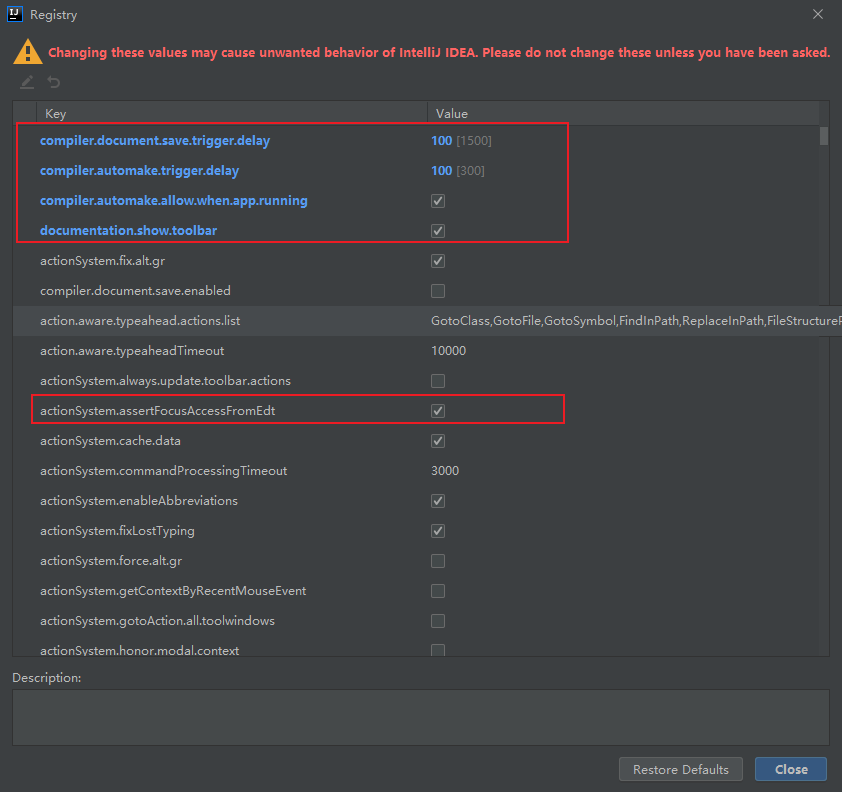Screen dimensions: 842x792
Task: Click the Value column header
Action: click(x=452, y=114)
